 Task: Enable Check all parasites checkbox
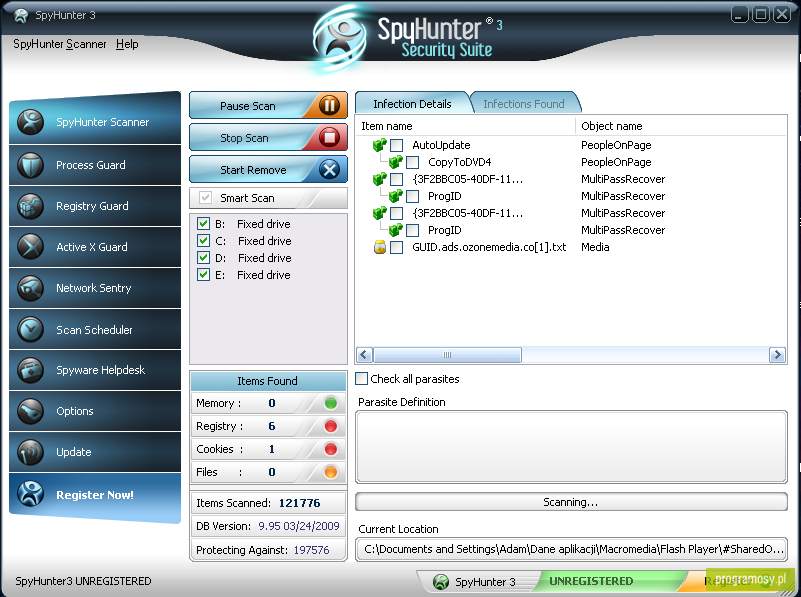pyautogui.click(x=361, y=378)
